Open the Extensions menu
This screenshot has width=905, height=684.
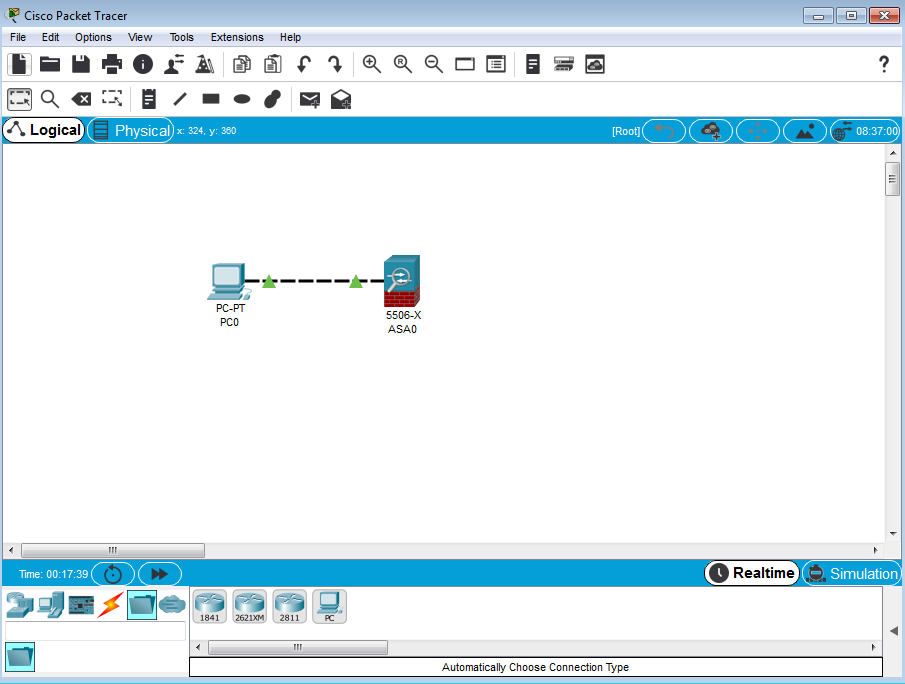pyautogui.click(x=237, y=37)
